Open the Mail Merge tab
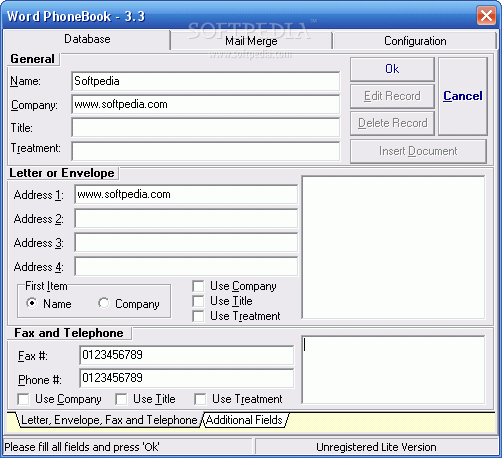This screenshot has width=502, height=458. [x=251, y=41]
